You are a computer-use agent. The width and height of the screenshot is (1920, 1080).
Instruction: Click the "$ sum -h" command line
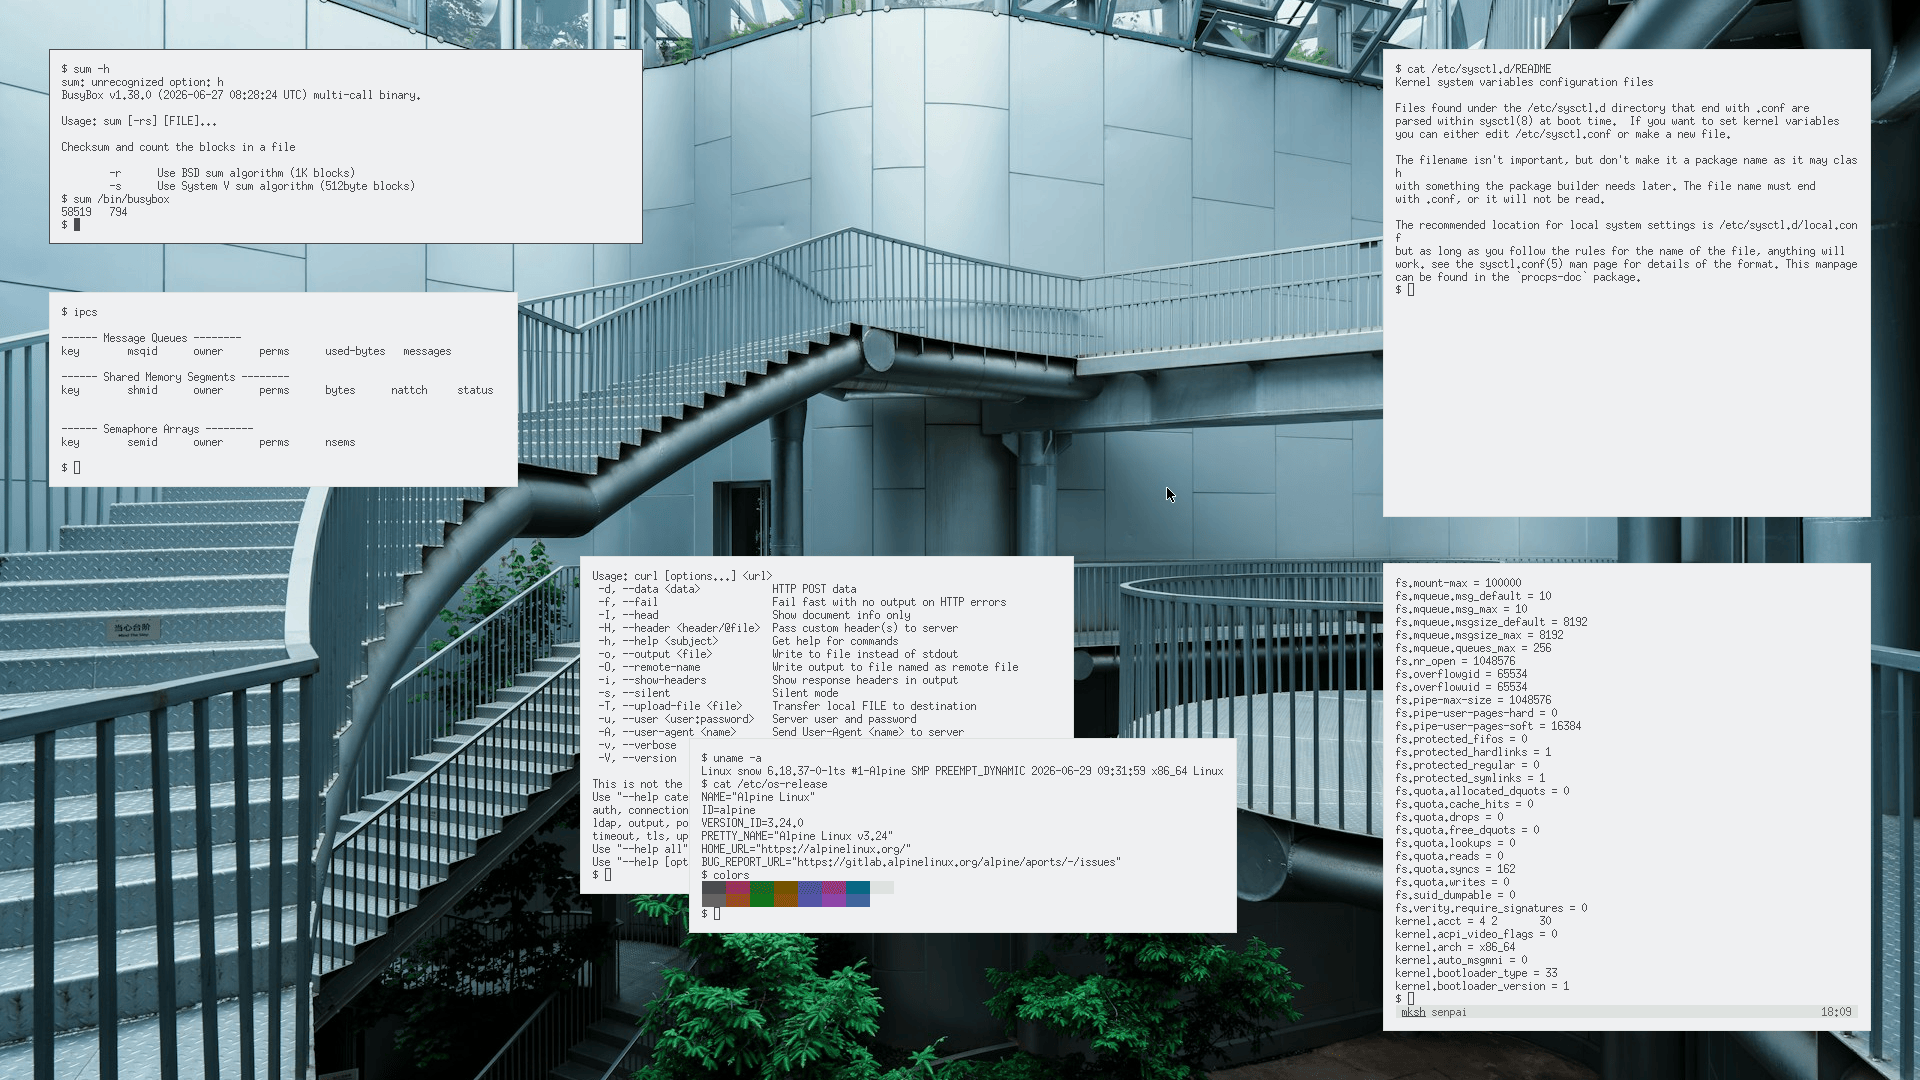[85, 69]
